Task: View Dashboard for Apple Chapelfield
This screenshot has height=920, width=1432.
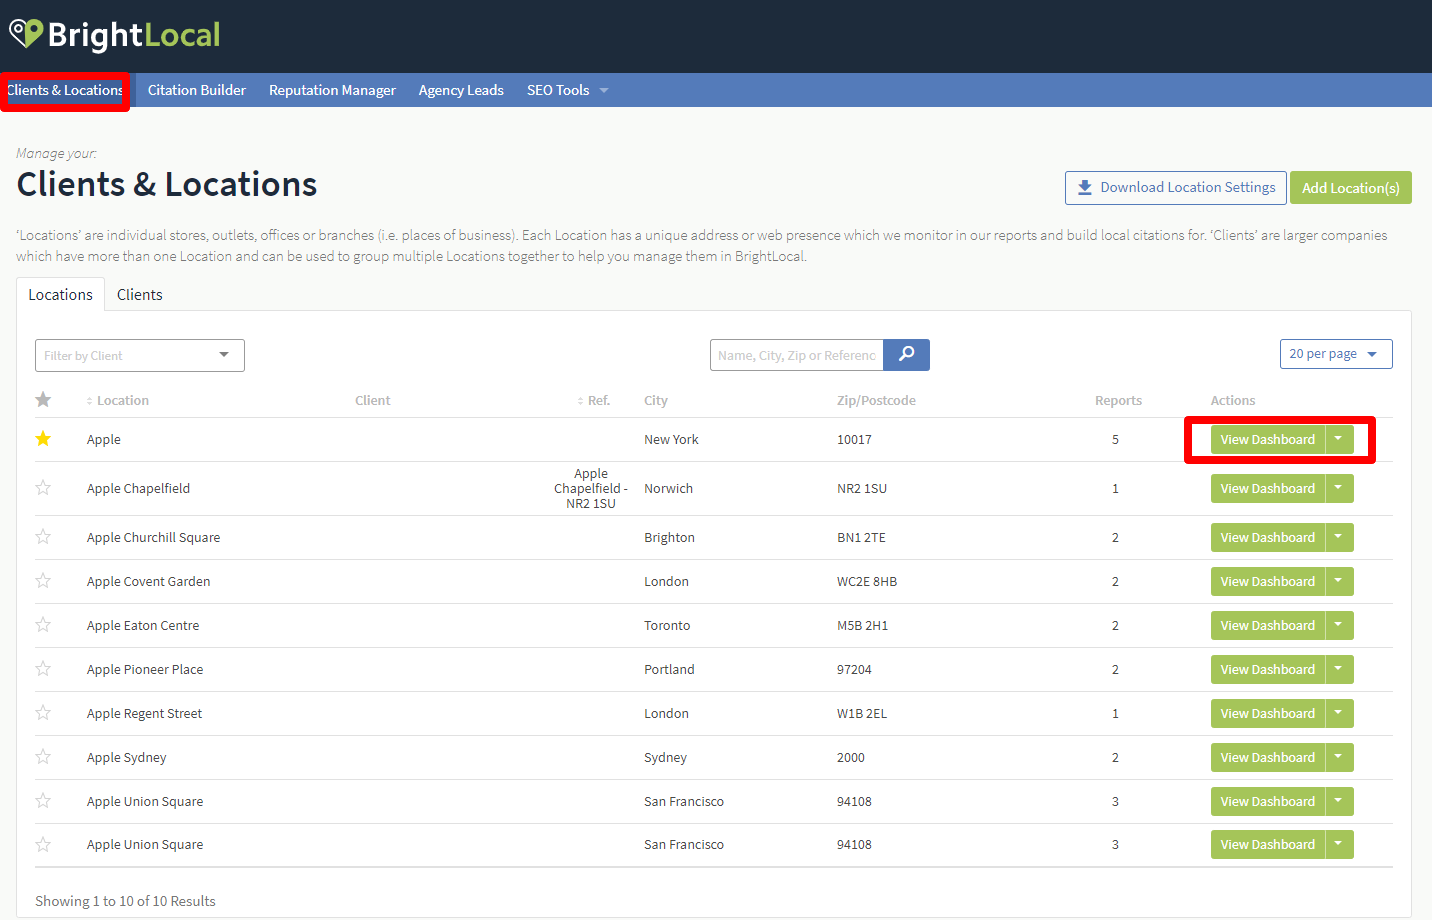Action: pyautogui.click(x=1267, y=488)
